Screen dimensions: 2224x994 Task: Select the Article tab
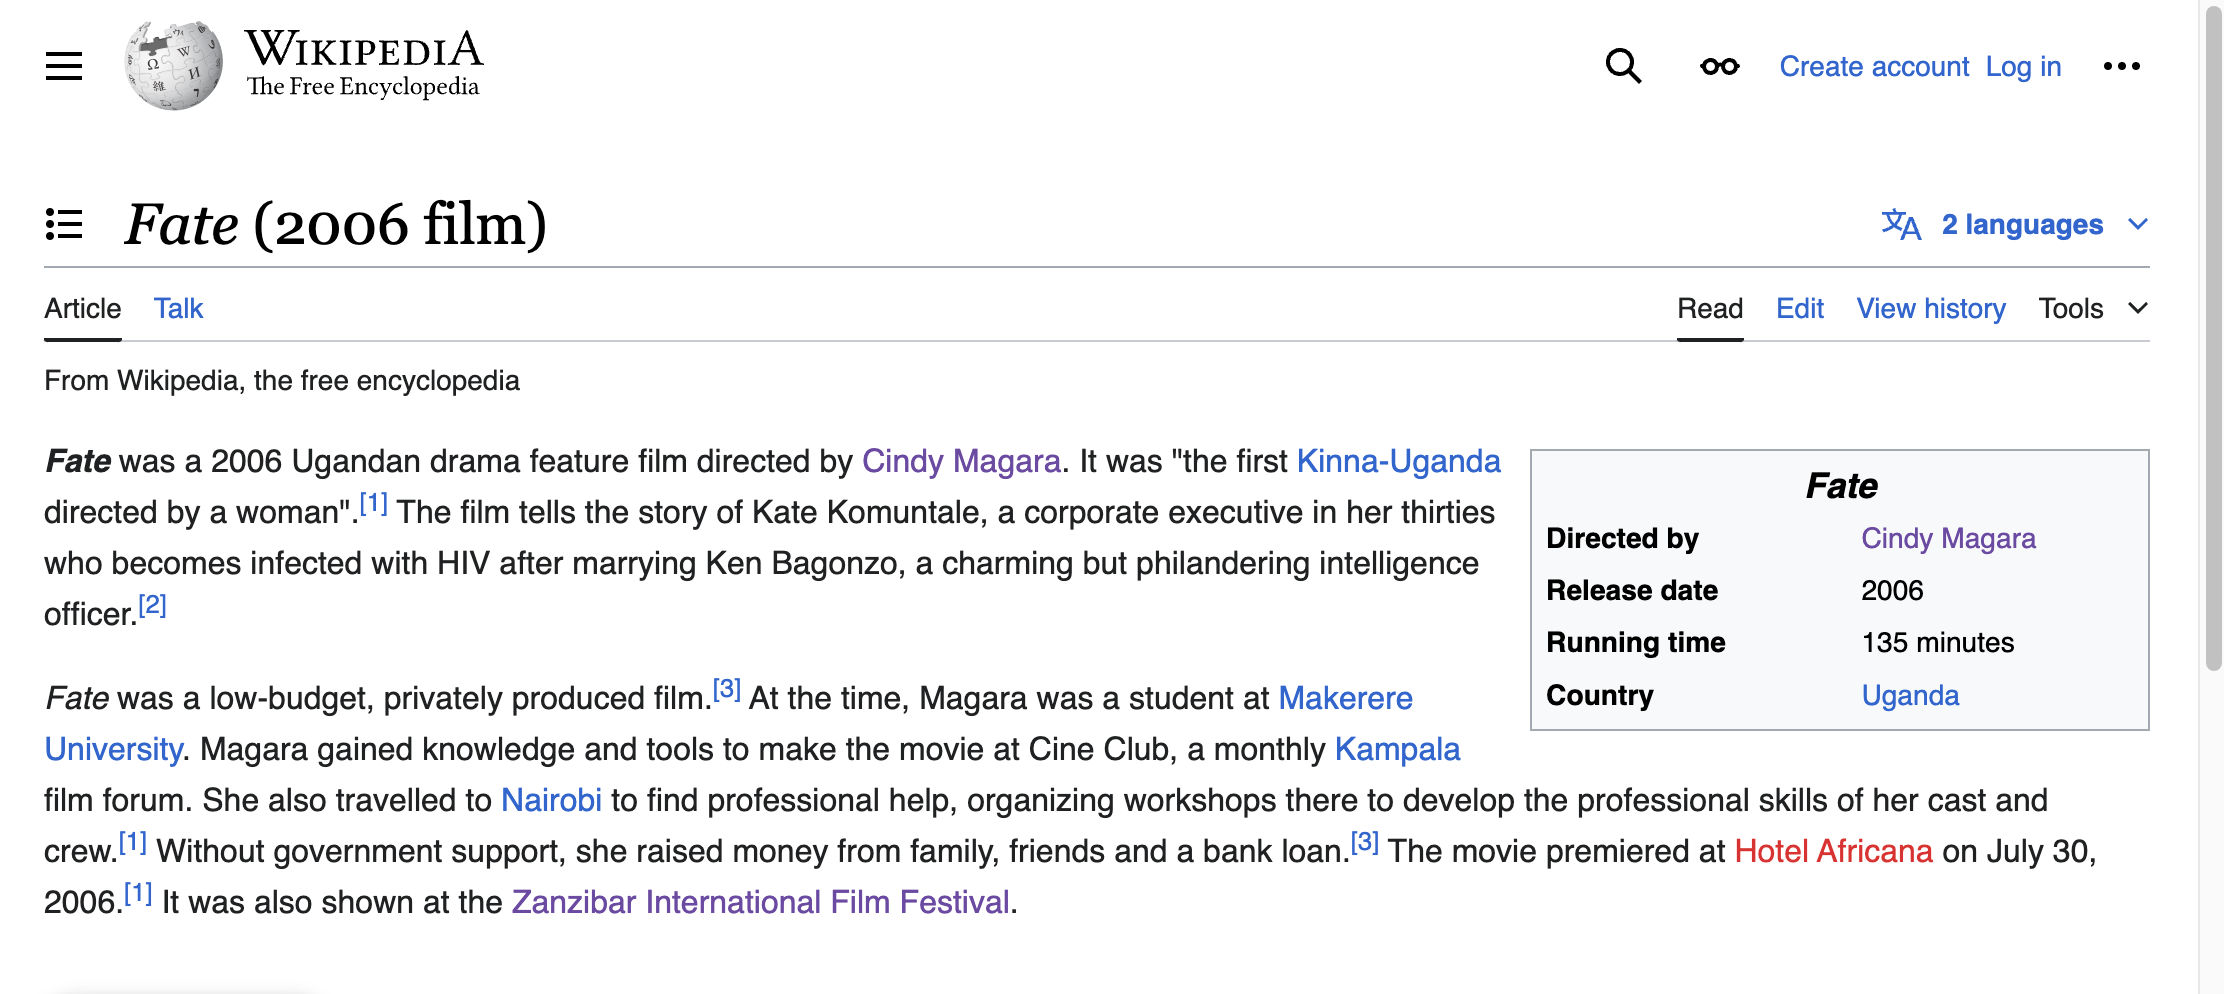[x=83, y=308]
